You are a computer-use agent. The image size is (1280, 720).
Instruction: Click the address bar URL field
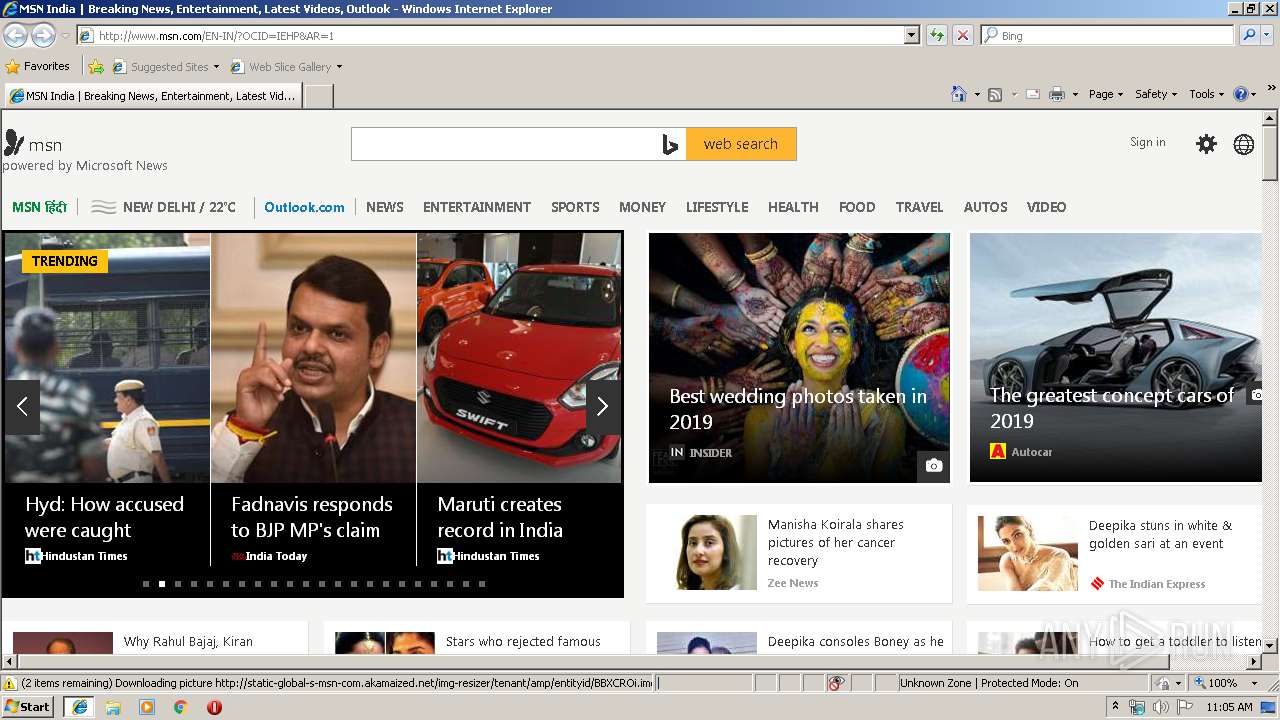coord(498,35)
